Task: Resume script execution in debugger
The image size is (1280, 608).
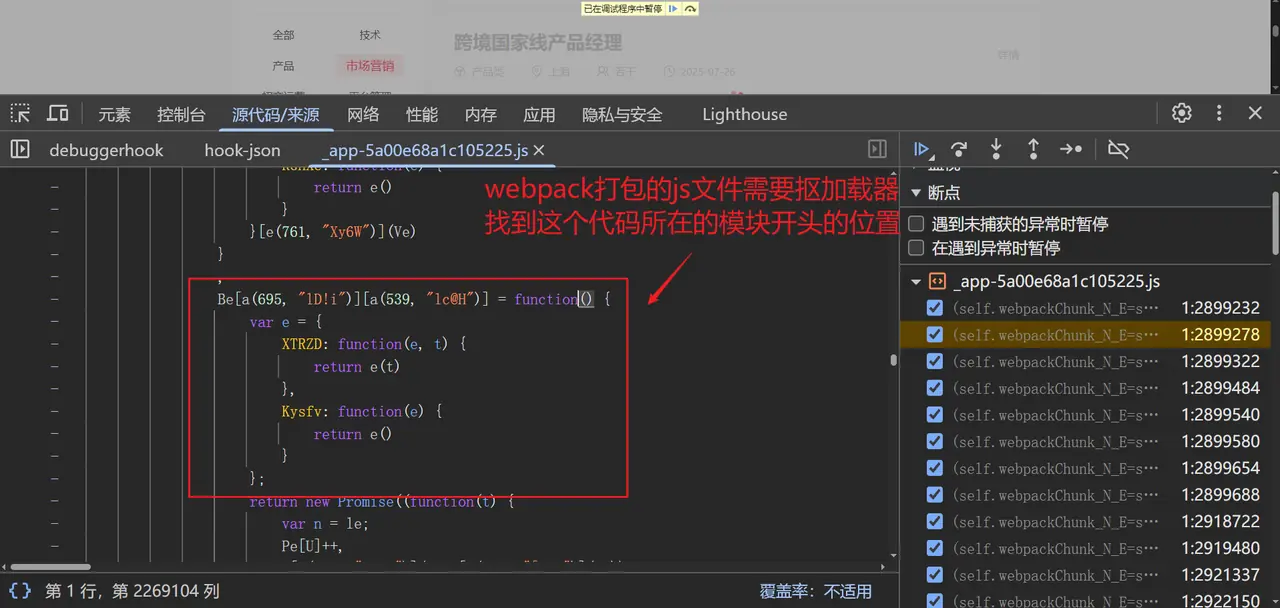Action: pyautogui.click(x=922, y=149)
